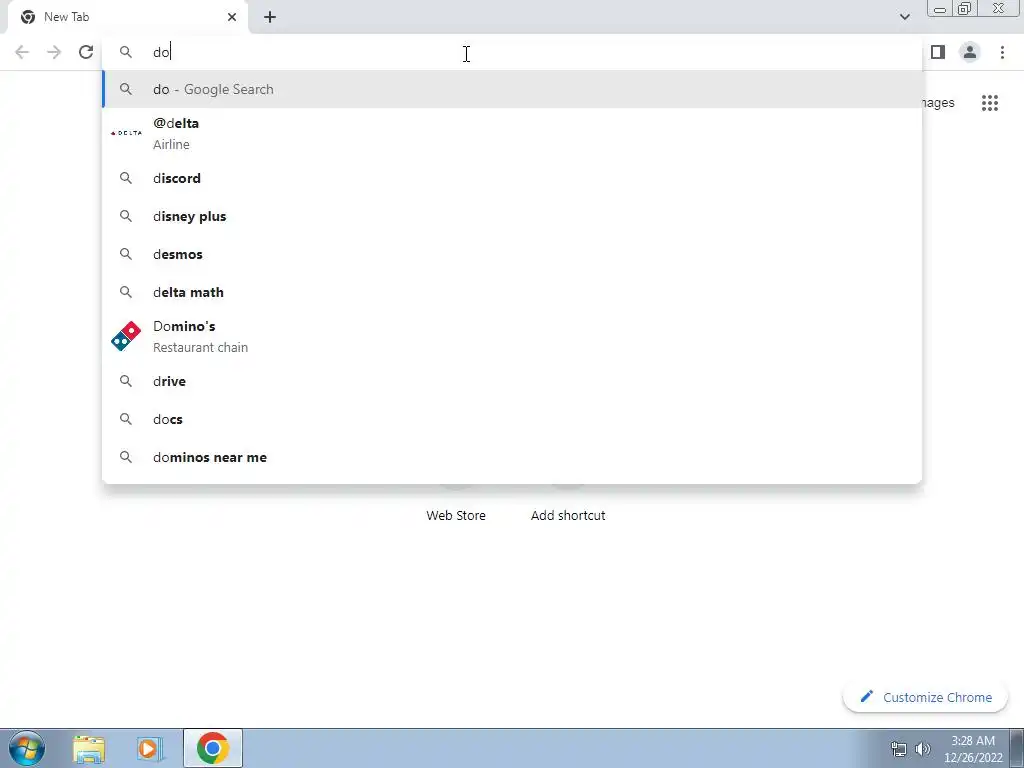The width and height of the screenshot is (1024, 768).
Task: Click the Show desktop strip
Action: click(1017, 748)
